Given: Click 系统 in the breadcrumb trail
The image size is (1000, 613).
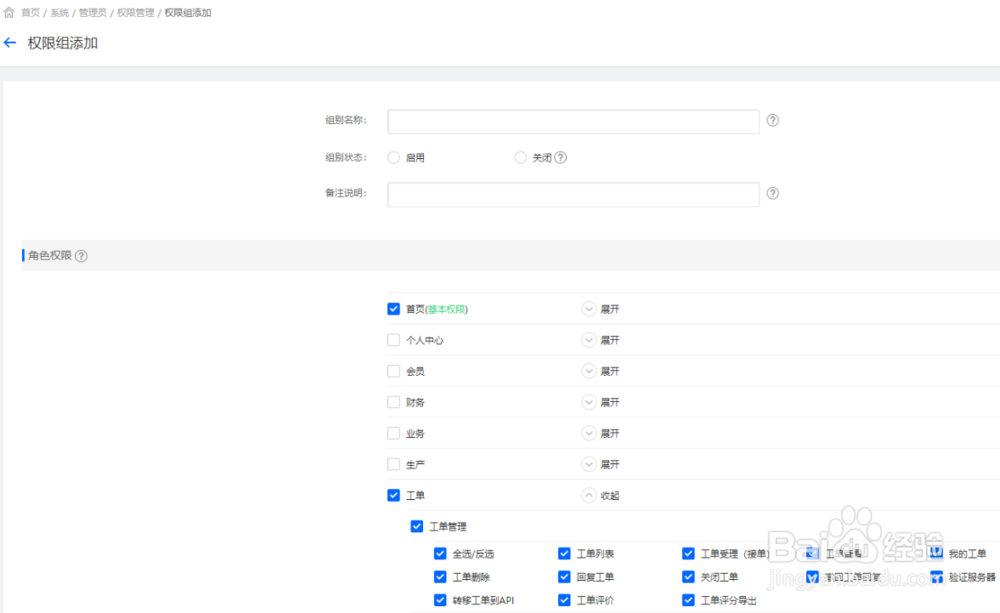Looking at the screenshot, I should [x=58, y=12].
